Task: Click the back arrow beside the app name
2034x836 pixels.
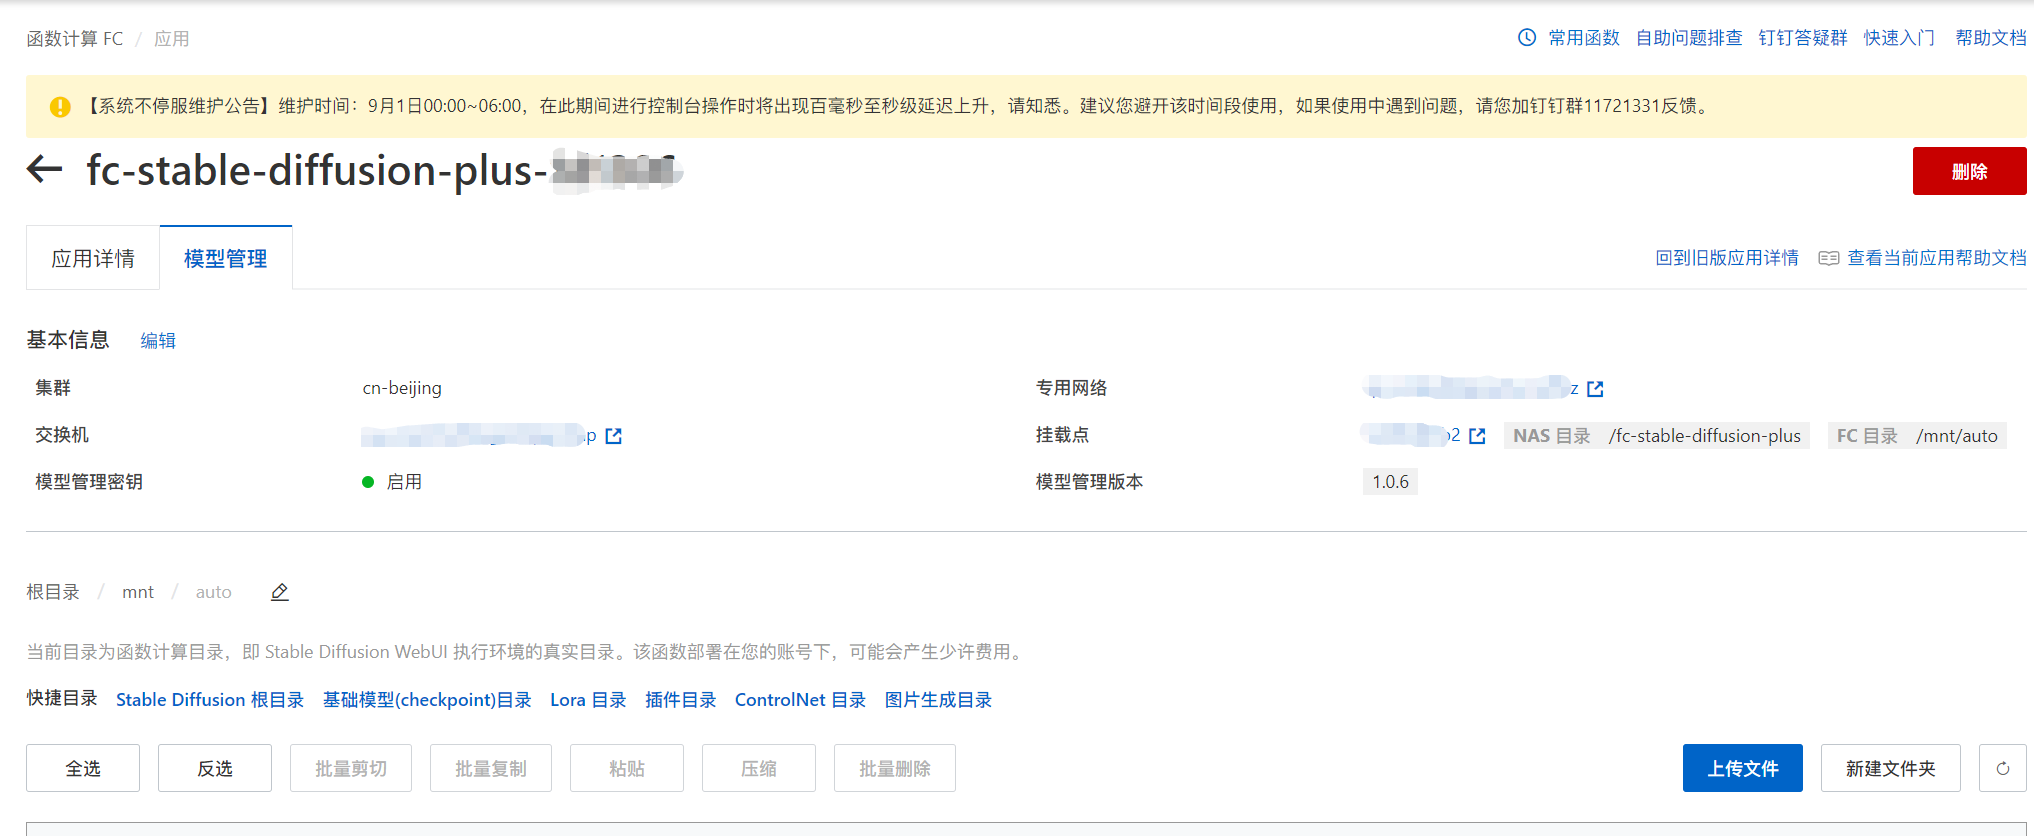Action: (x=44, y=169)
